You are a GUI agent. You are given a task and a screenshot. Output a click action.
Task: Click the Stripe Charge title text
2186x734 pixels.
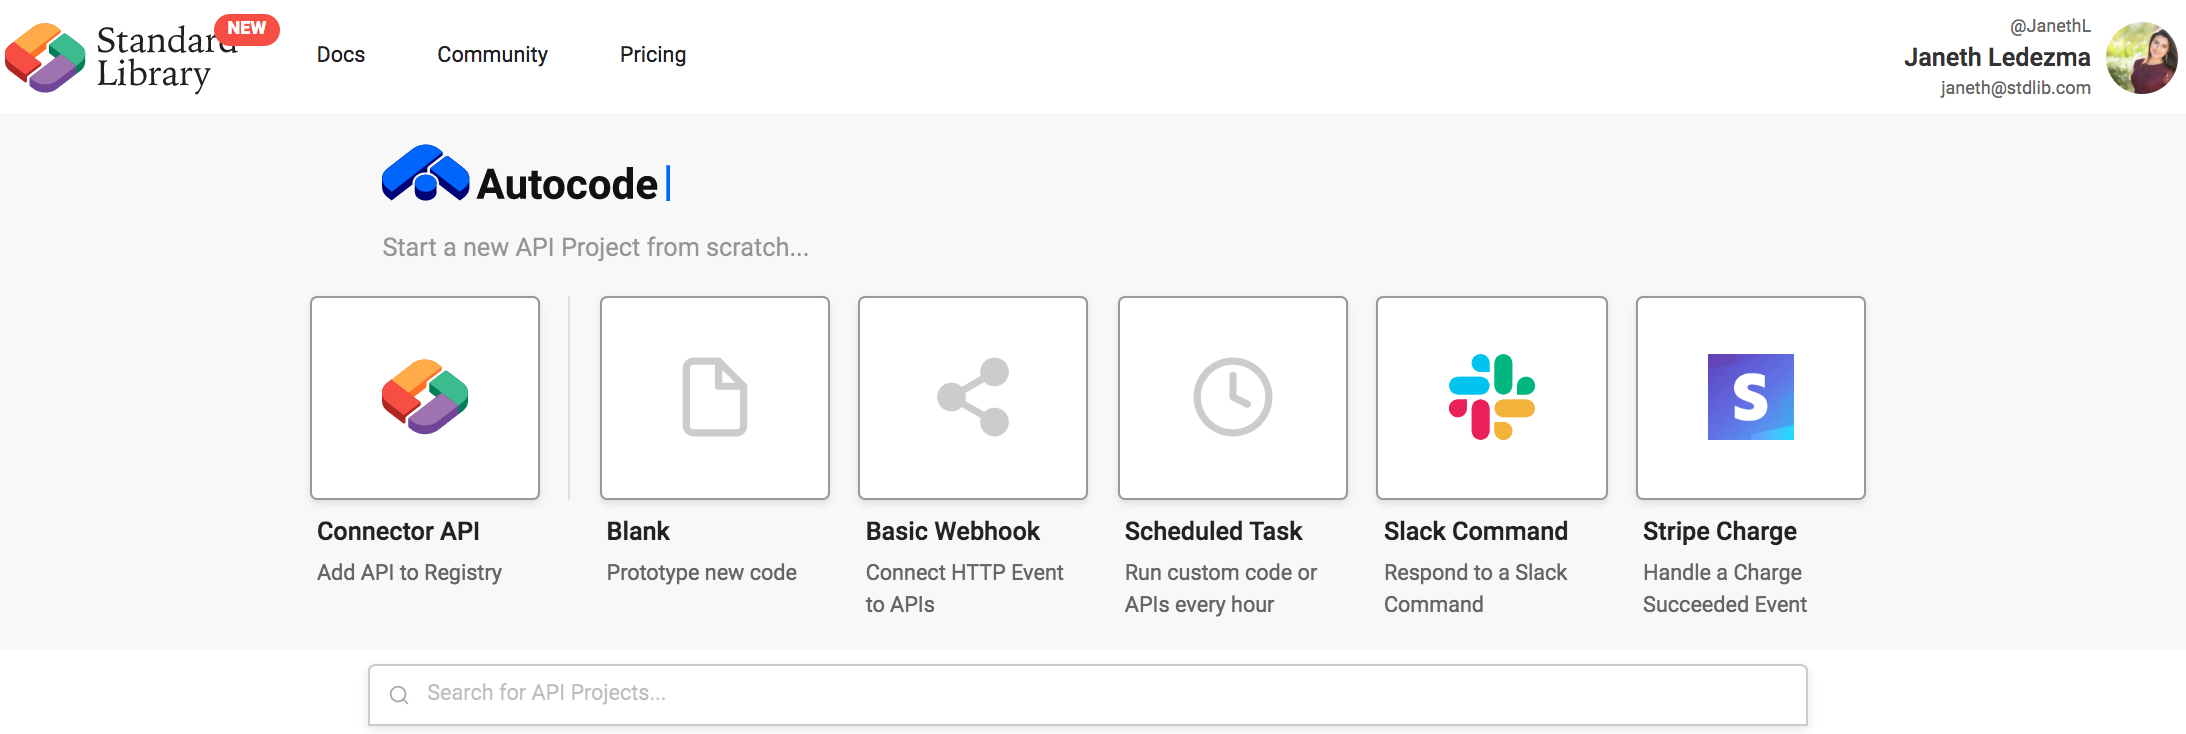1720,531
